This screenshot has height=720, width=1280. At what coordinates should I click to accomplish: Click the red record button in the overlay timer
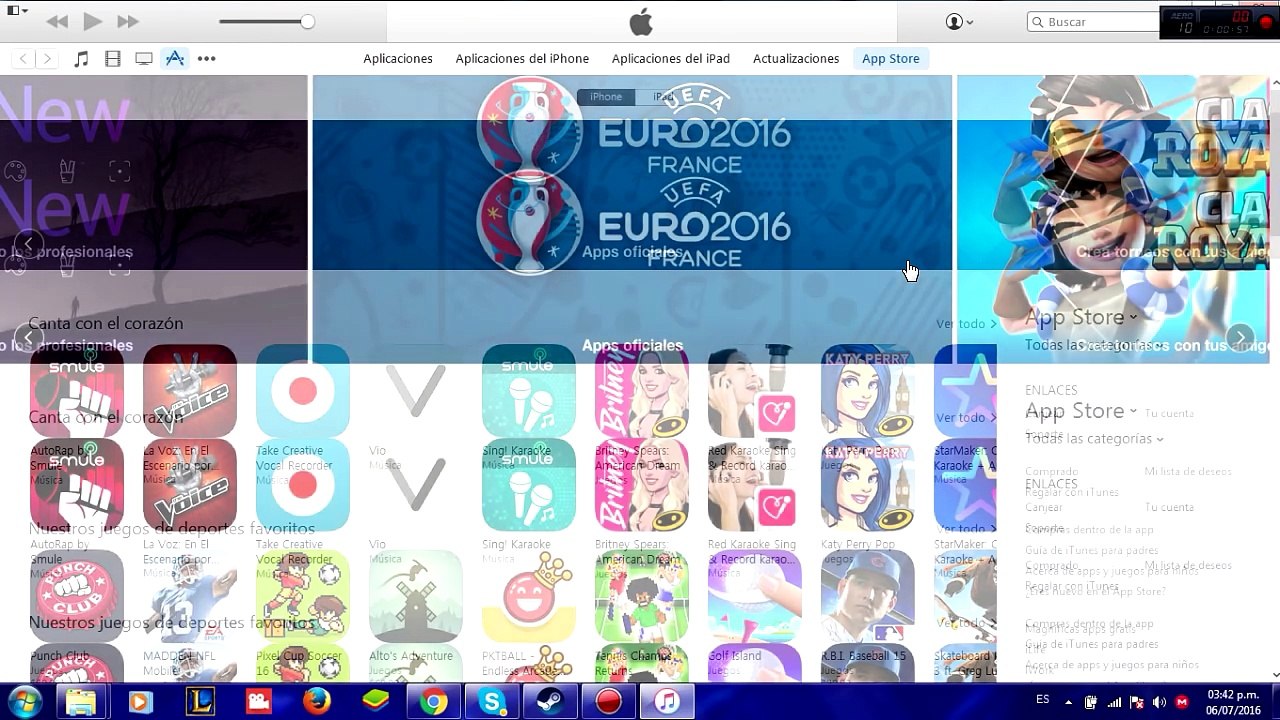pos(1267,22)
